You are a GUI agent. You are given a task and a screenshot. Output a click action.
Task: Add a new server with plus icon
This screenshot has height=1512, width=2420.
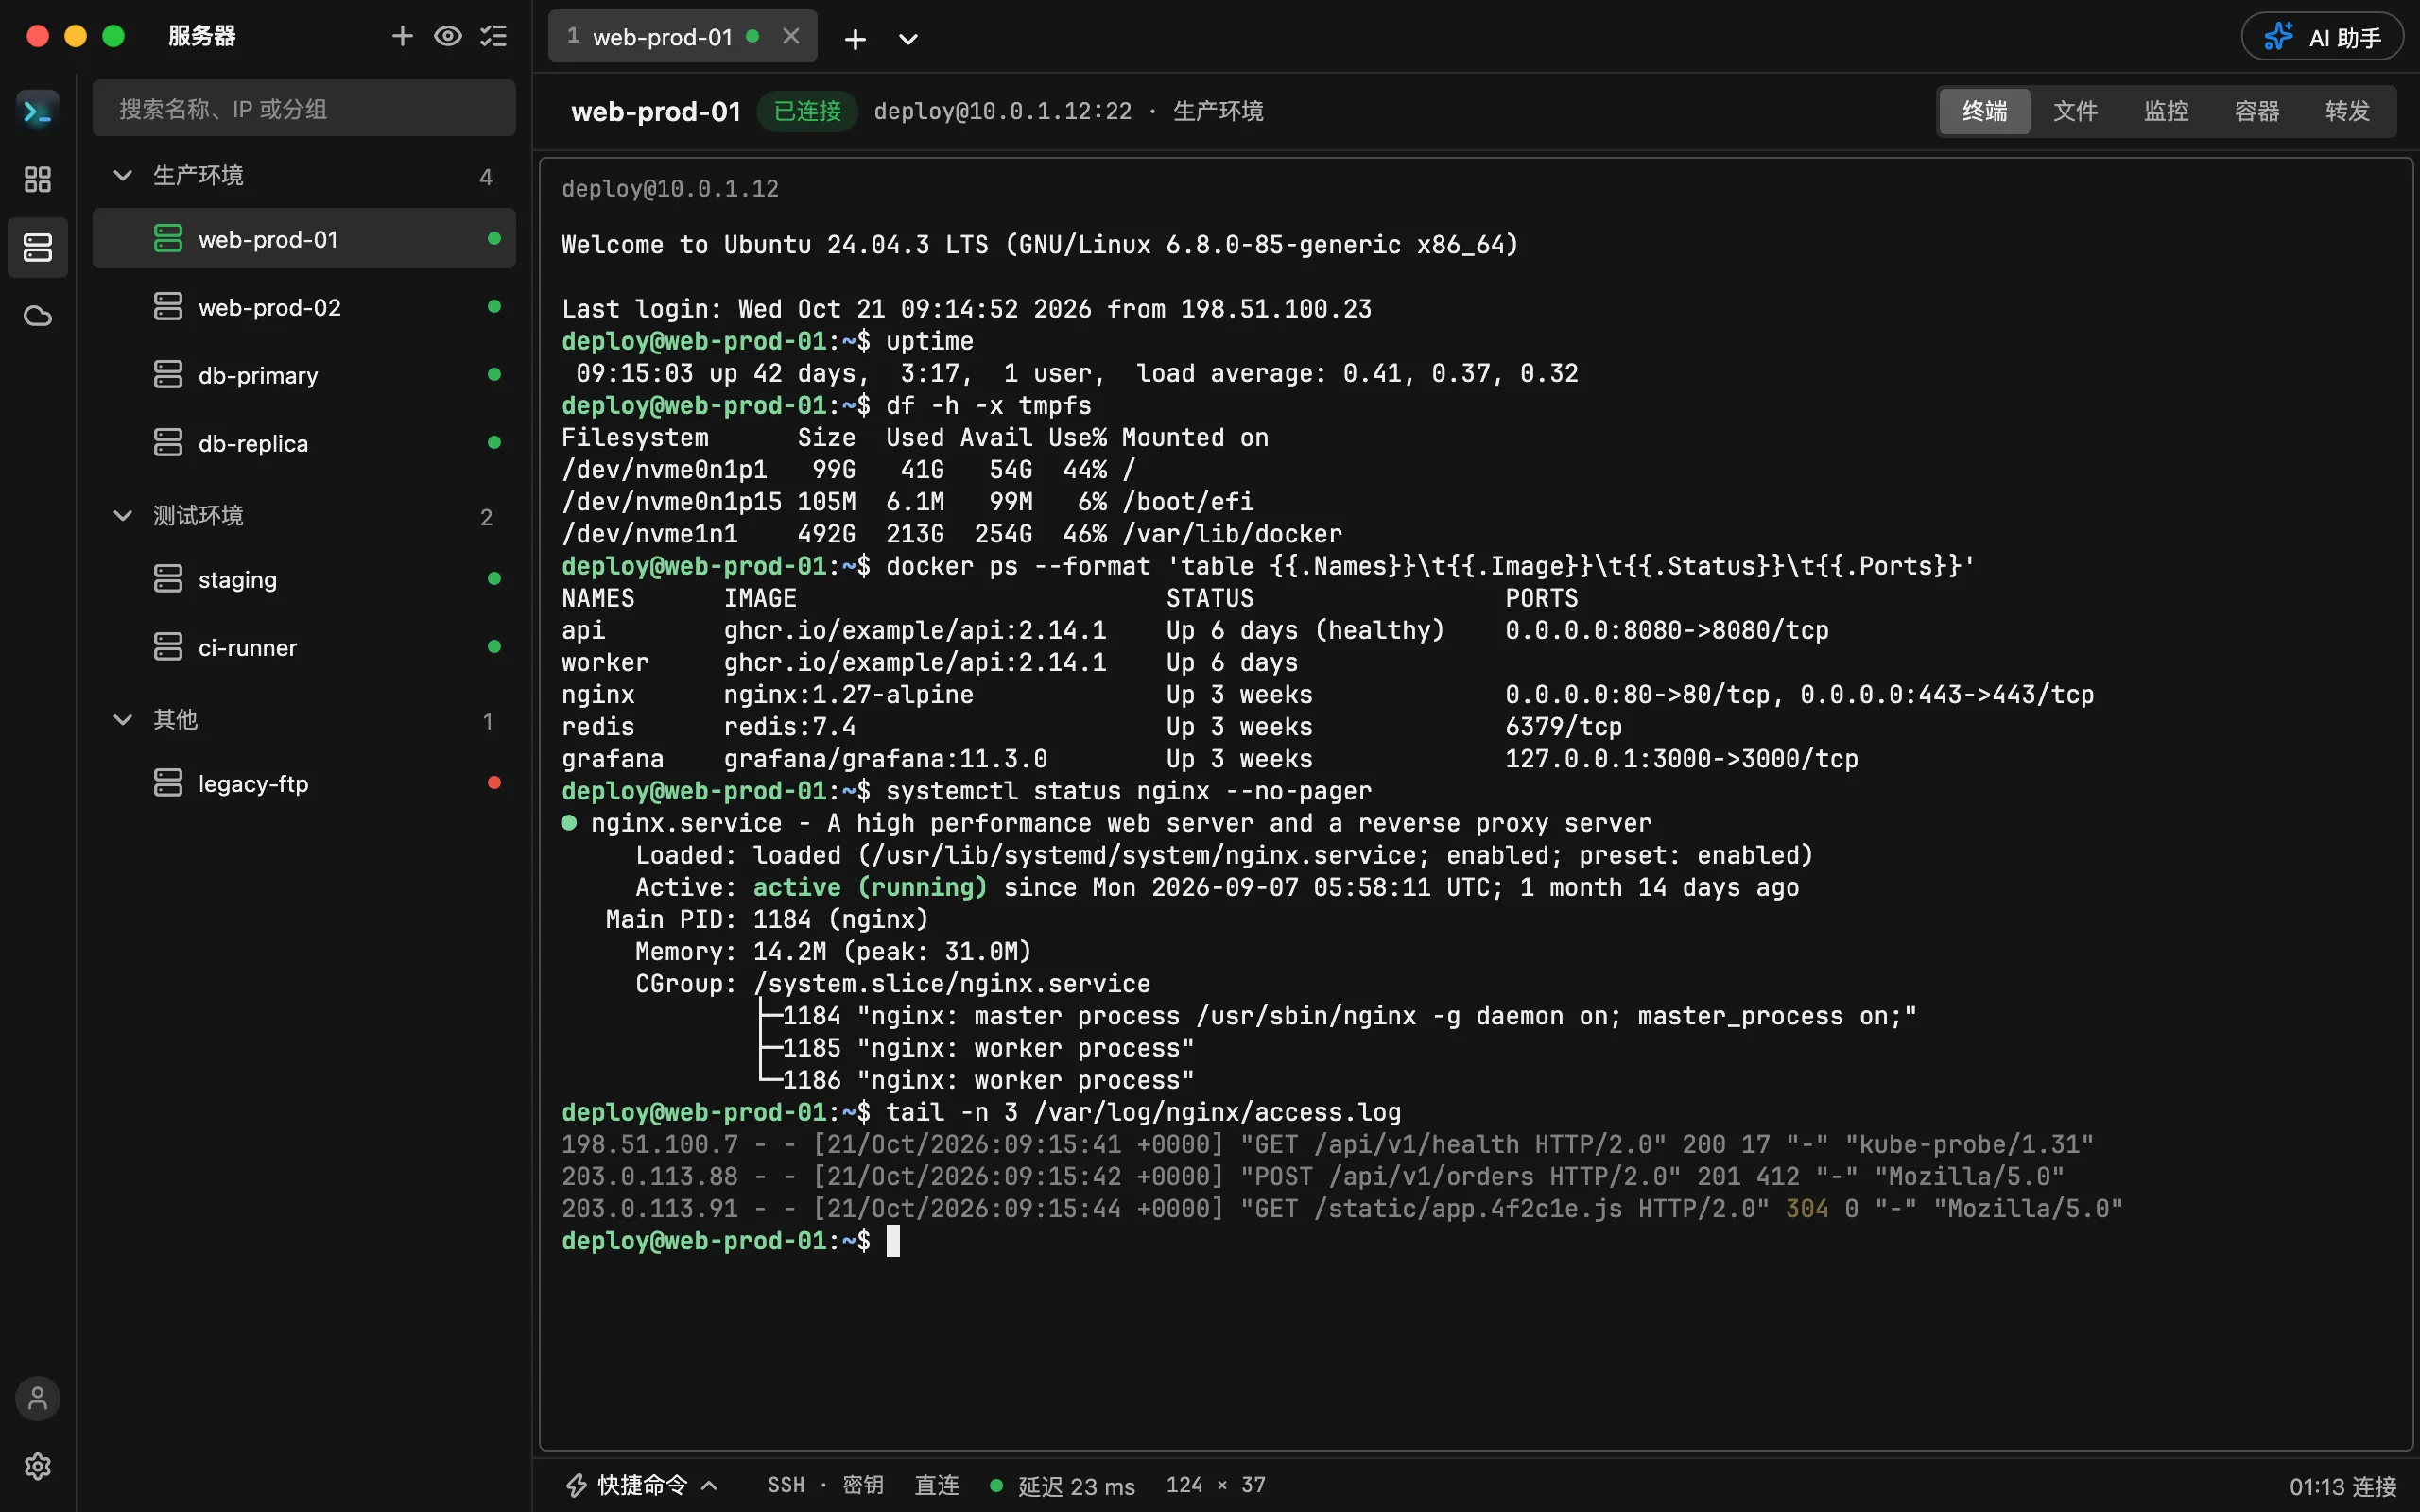click(402, 37)
